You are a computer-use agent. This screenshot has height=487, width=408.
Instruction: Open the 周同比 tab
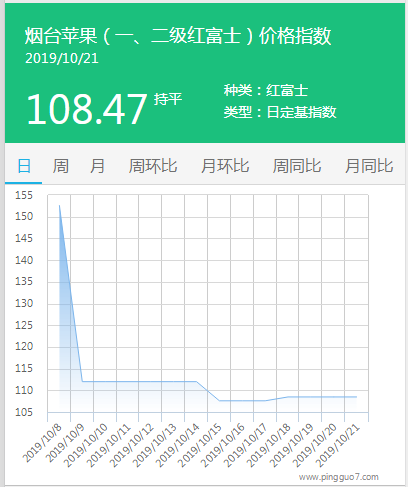point(297,166)
